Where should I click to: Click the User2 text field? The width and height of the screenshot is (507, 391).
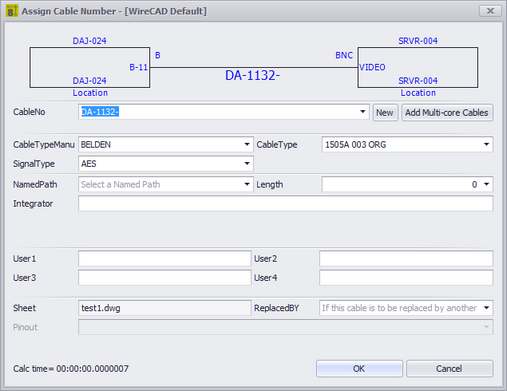coord(406,259)
